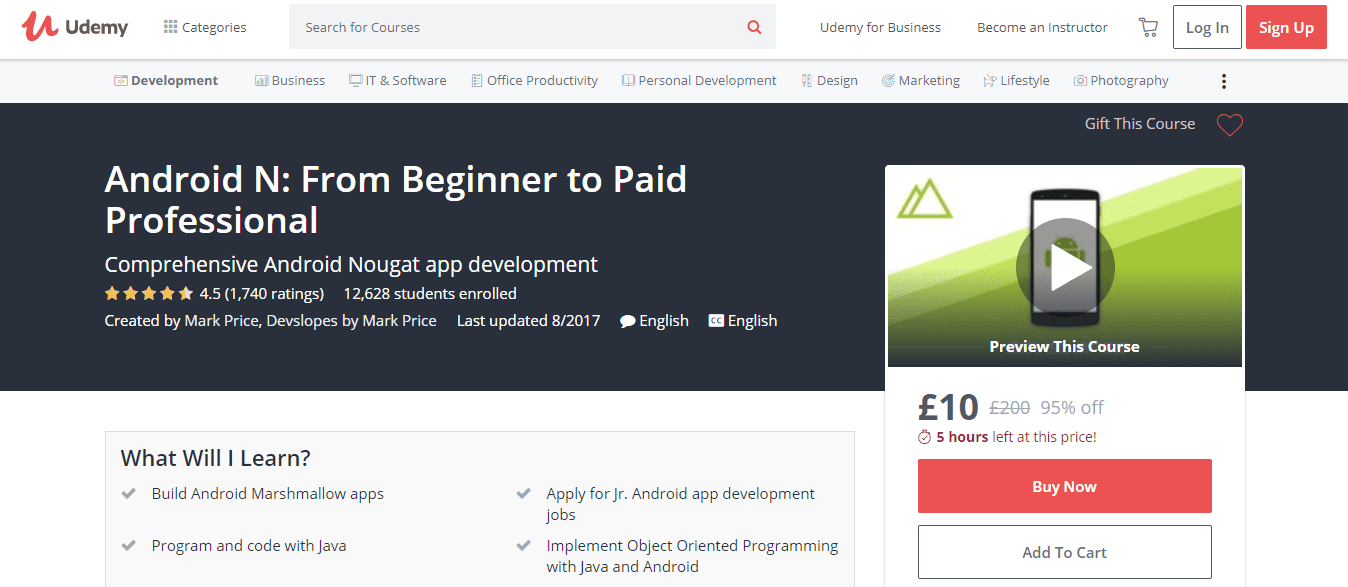Screen dimensions: 1348x587
Task: Click the Last updated 8/2017 text
Action: [528, 321]
